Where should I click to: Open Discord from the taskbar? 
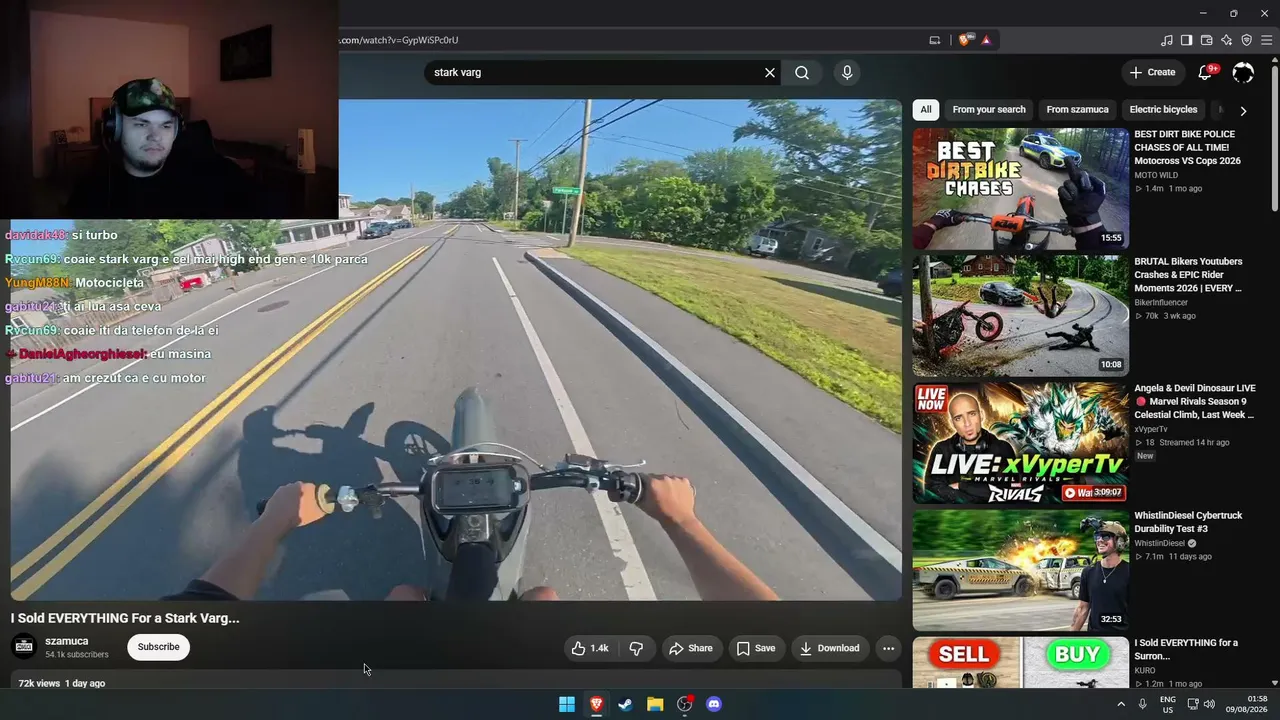(x=714, y=704)
